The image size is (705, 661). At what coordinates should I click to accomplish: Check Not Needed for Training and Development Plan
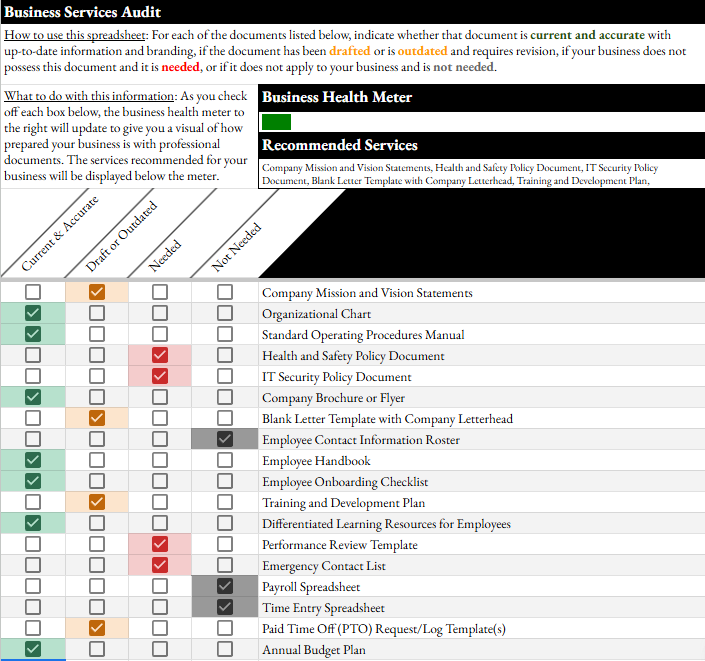point(225,502)
